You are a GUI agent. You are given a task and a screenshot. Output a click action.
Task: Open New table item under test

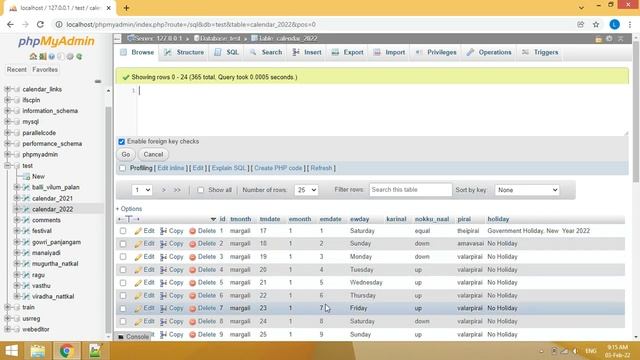pyautogui.click(x=38, y=176)
